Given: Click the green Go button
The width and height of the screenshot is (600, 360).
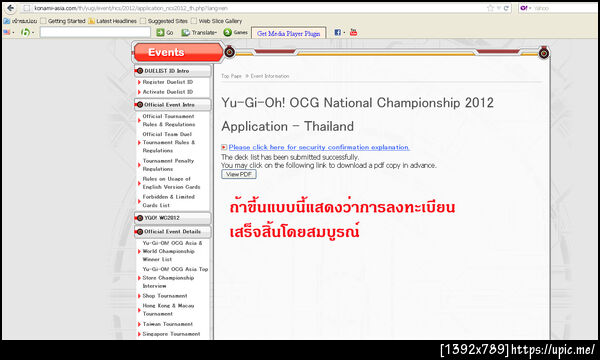Looking at the screenshot, I should click(165, 33).
